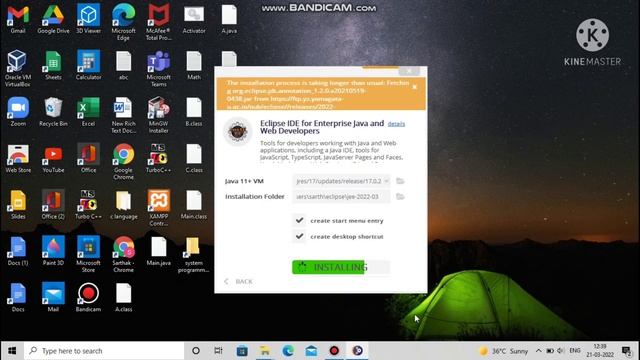The width and height of the screenshot is (640, 360).
Task: Open the Gmail desktop shortcut
Action: click(x=18, y=19)
